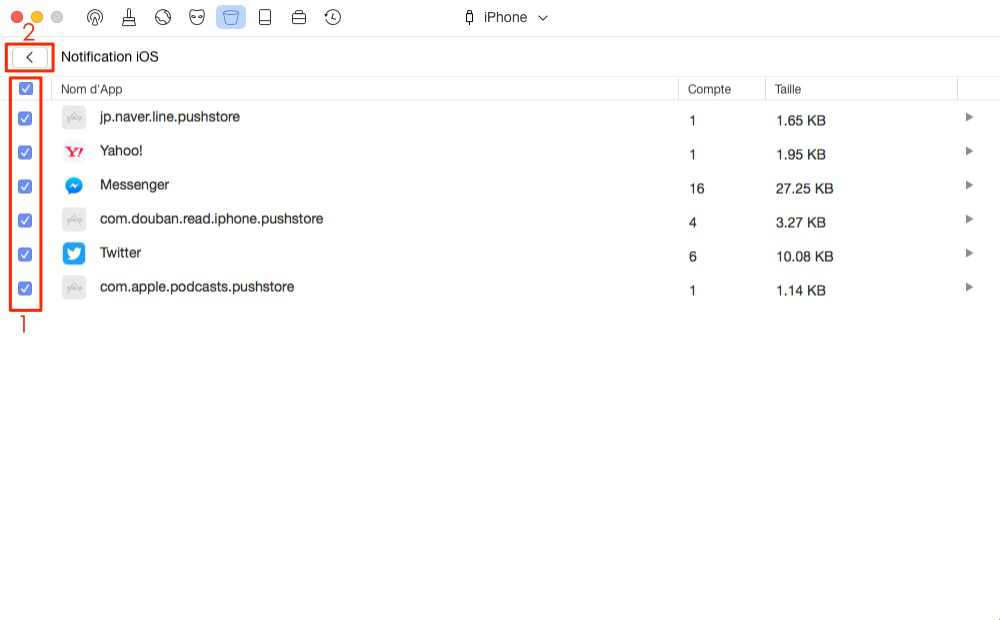
Task: Open the Toolbox briefcase icon
Action: 298,17
